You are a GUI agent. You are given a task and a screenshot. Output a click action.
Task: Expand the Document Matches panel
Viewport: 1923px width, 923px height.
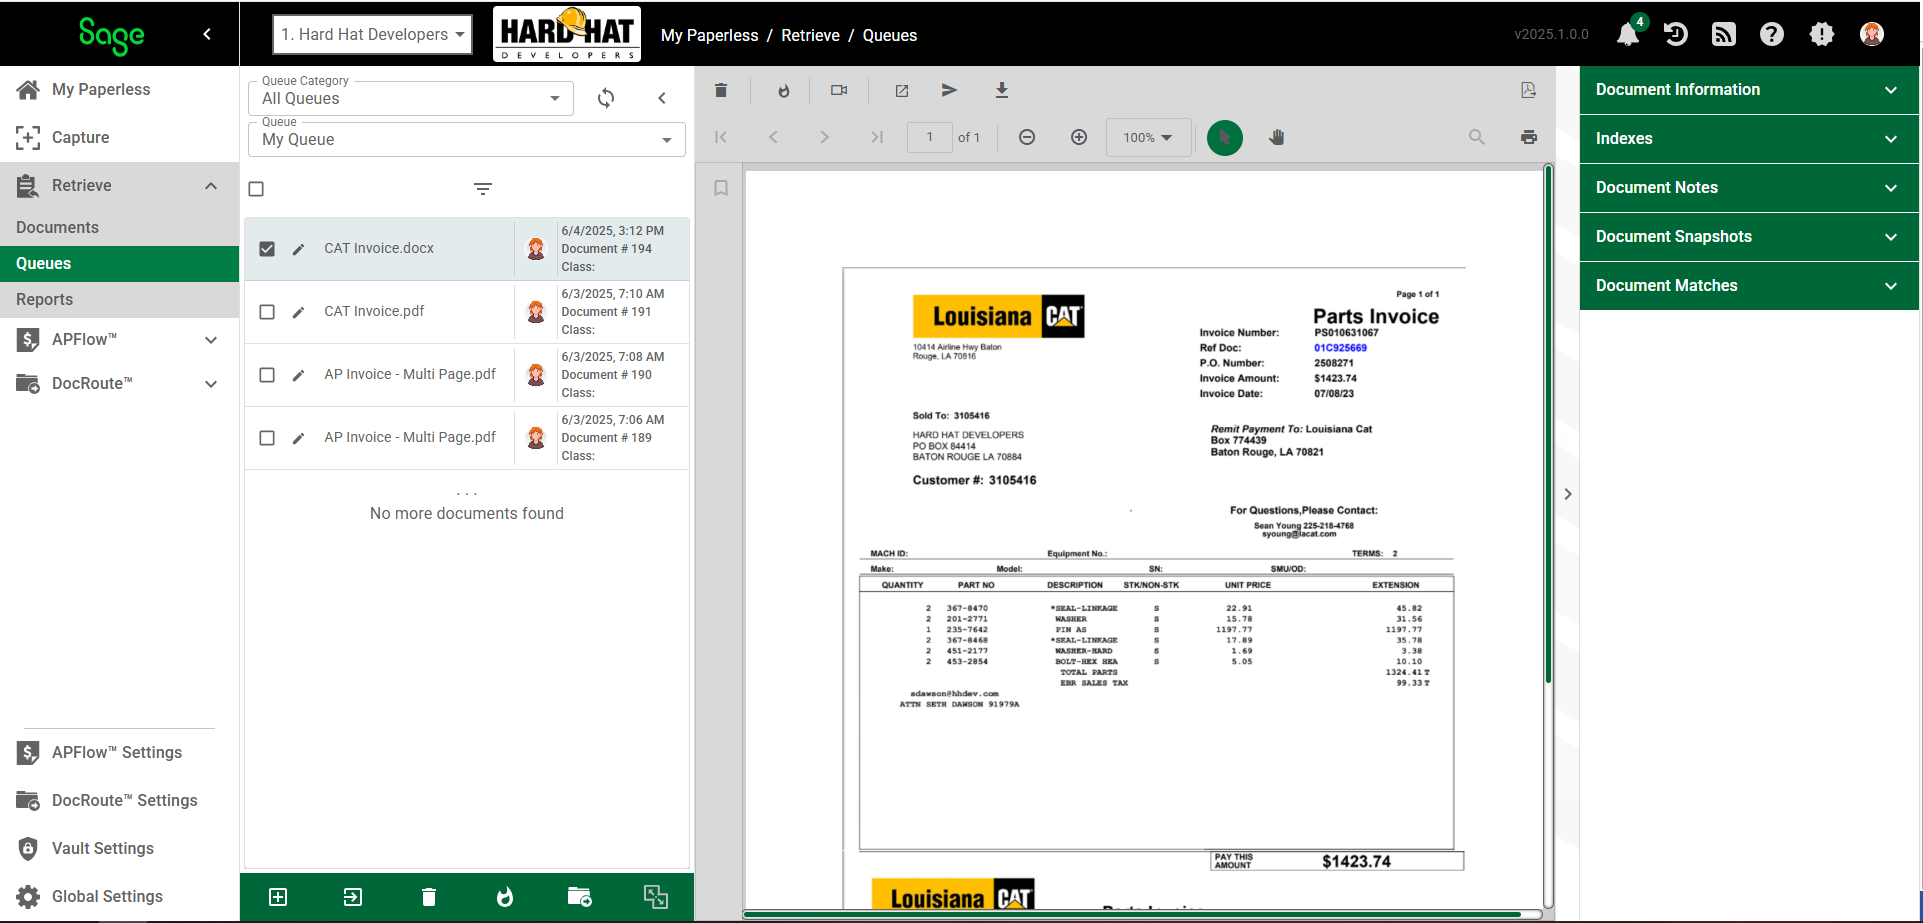1749,286
